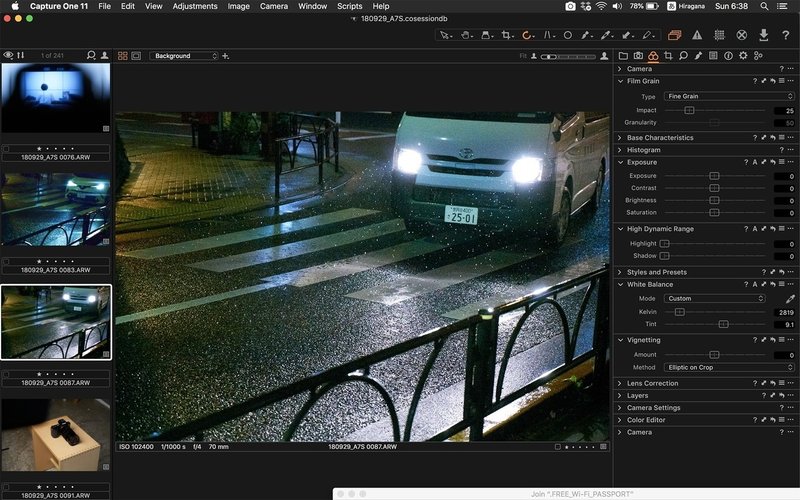
Task: Select the pointer cursor tool
Action: tap(445, 35)
